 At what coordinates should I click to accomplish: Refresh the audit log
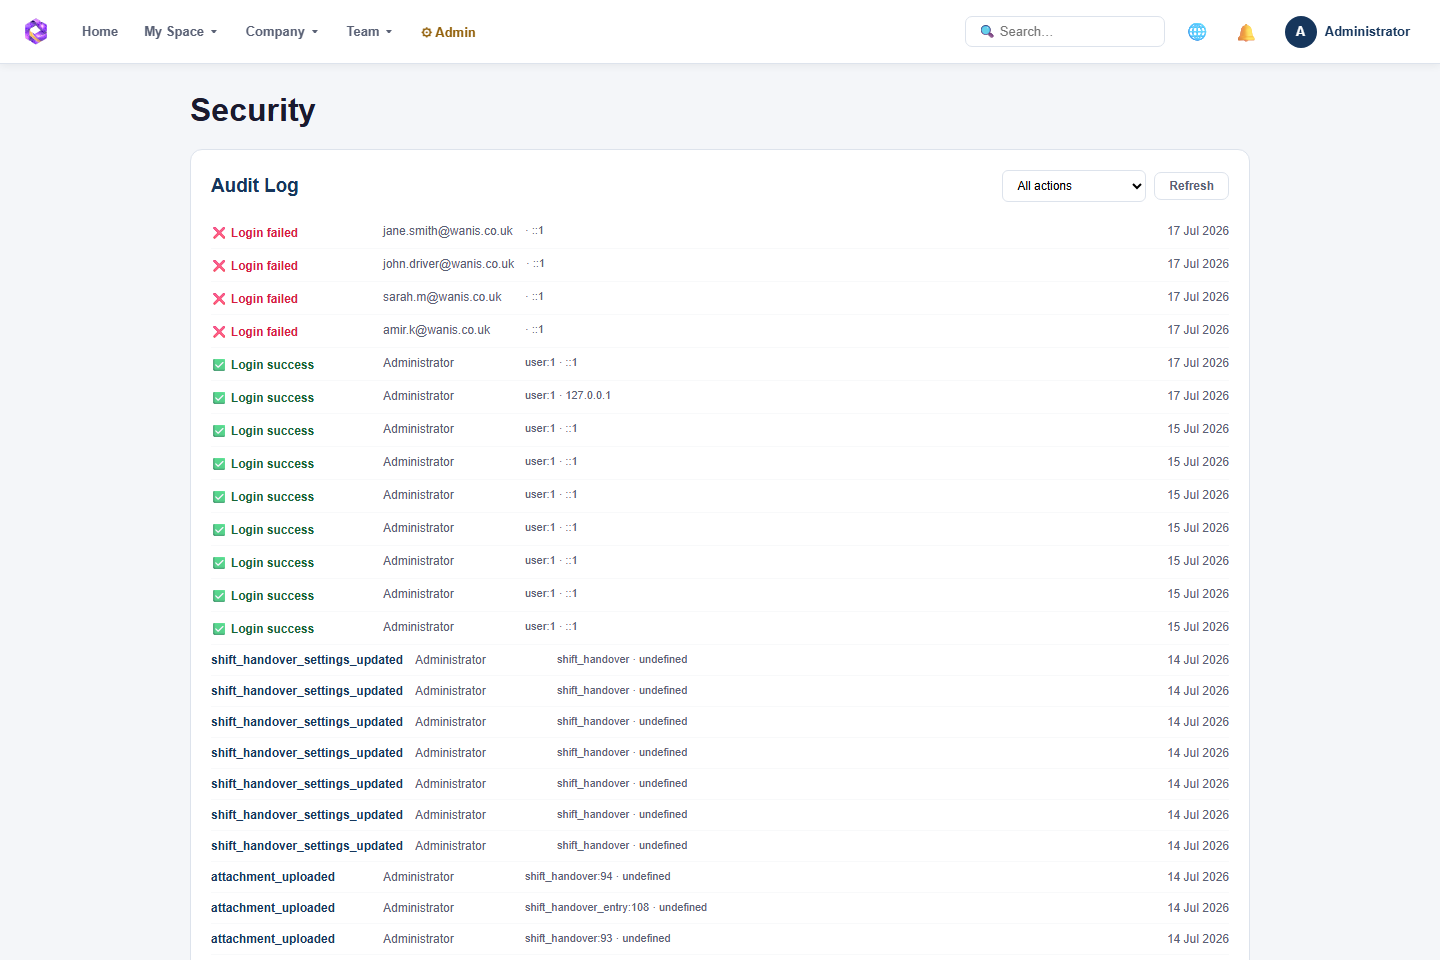coord(1191,186)
